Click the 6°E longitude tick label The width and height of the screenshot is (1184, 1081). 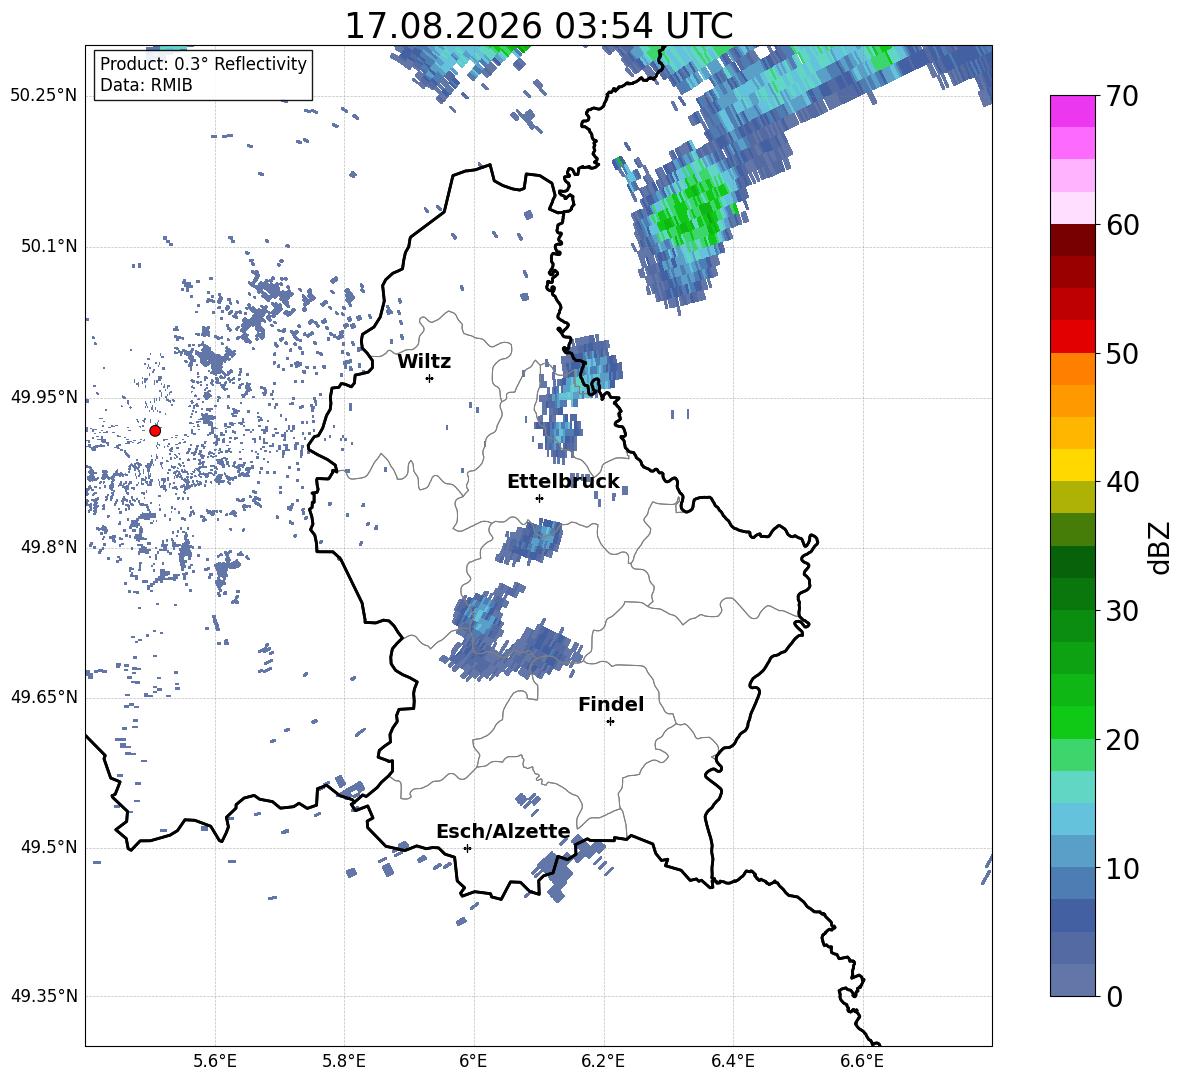click(473, 1061)
